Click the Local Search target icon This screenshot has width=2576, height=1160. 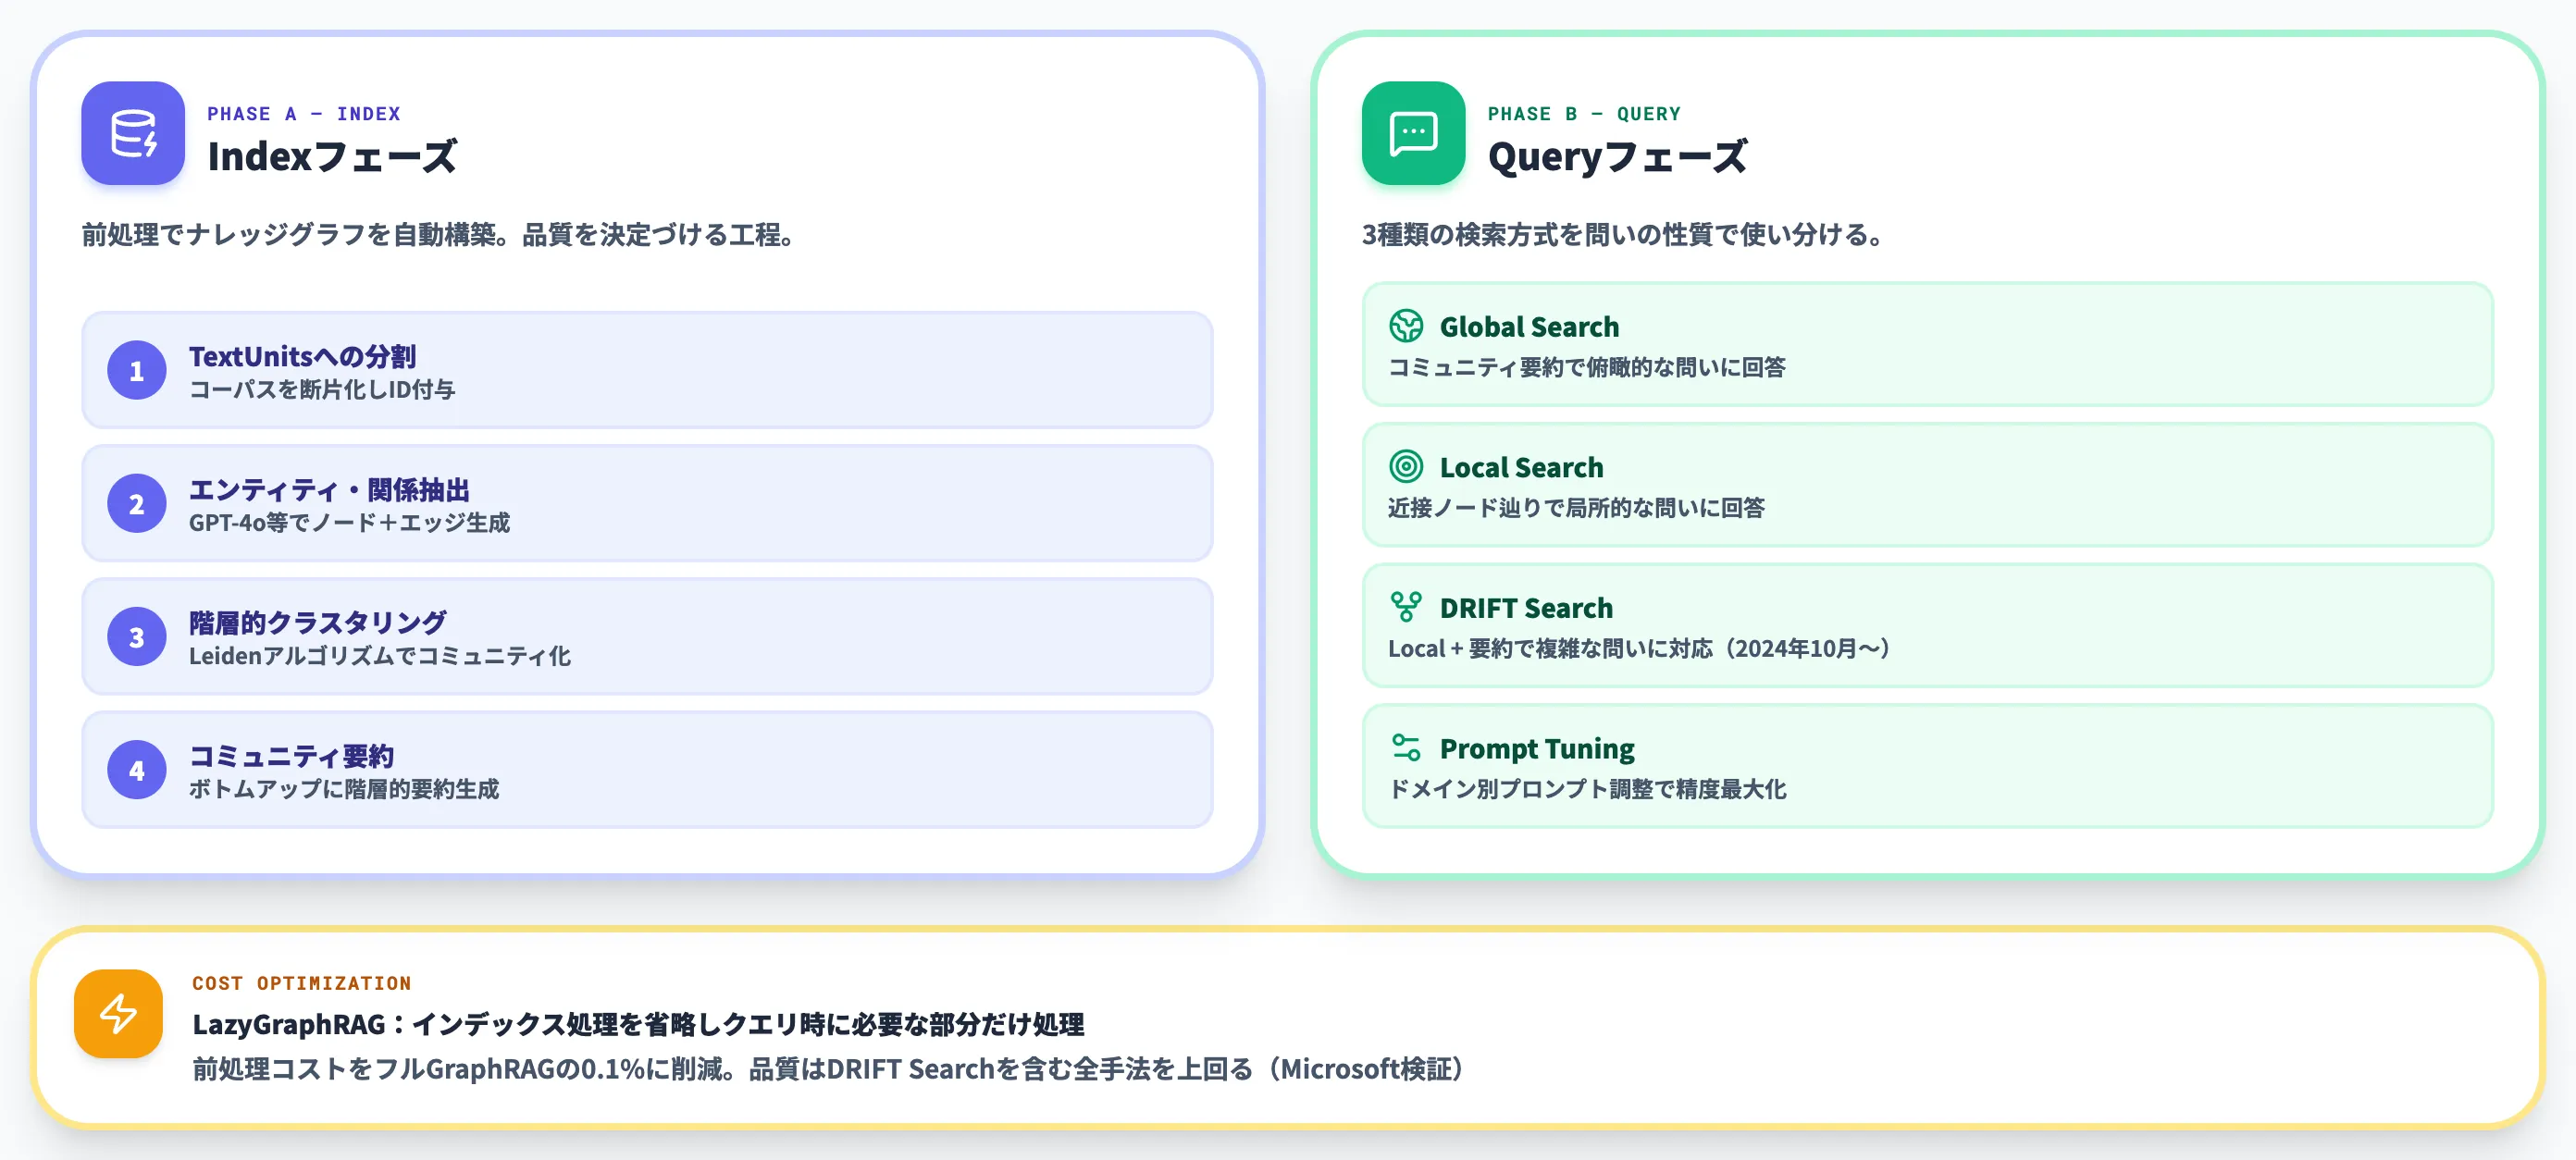point(1406,466)
